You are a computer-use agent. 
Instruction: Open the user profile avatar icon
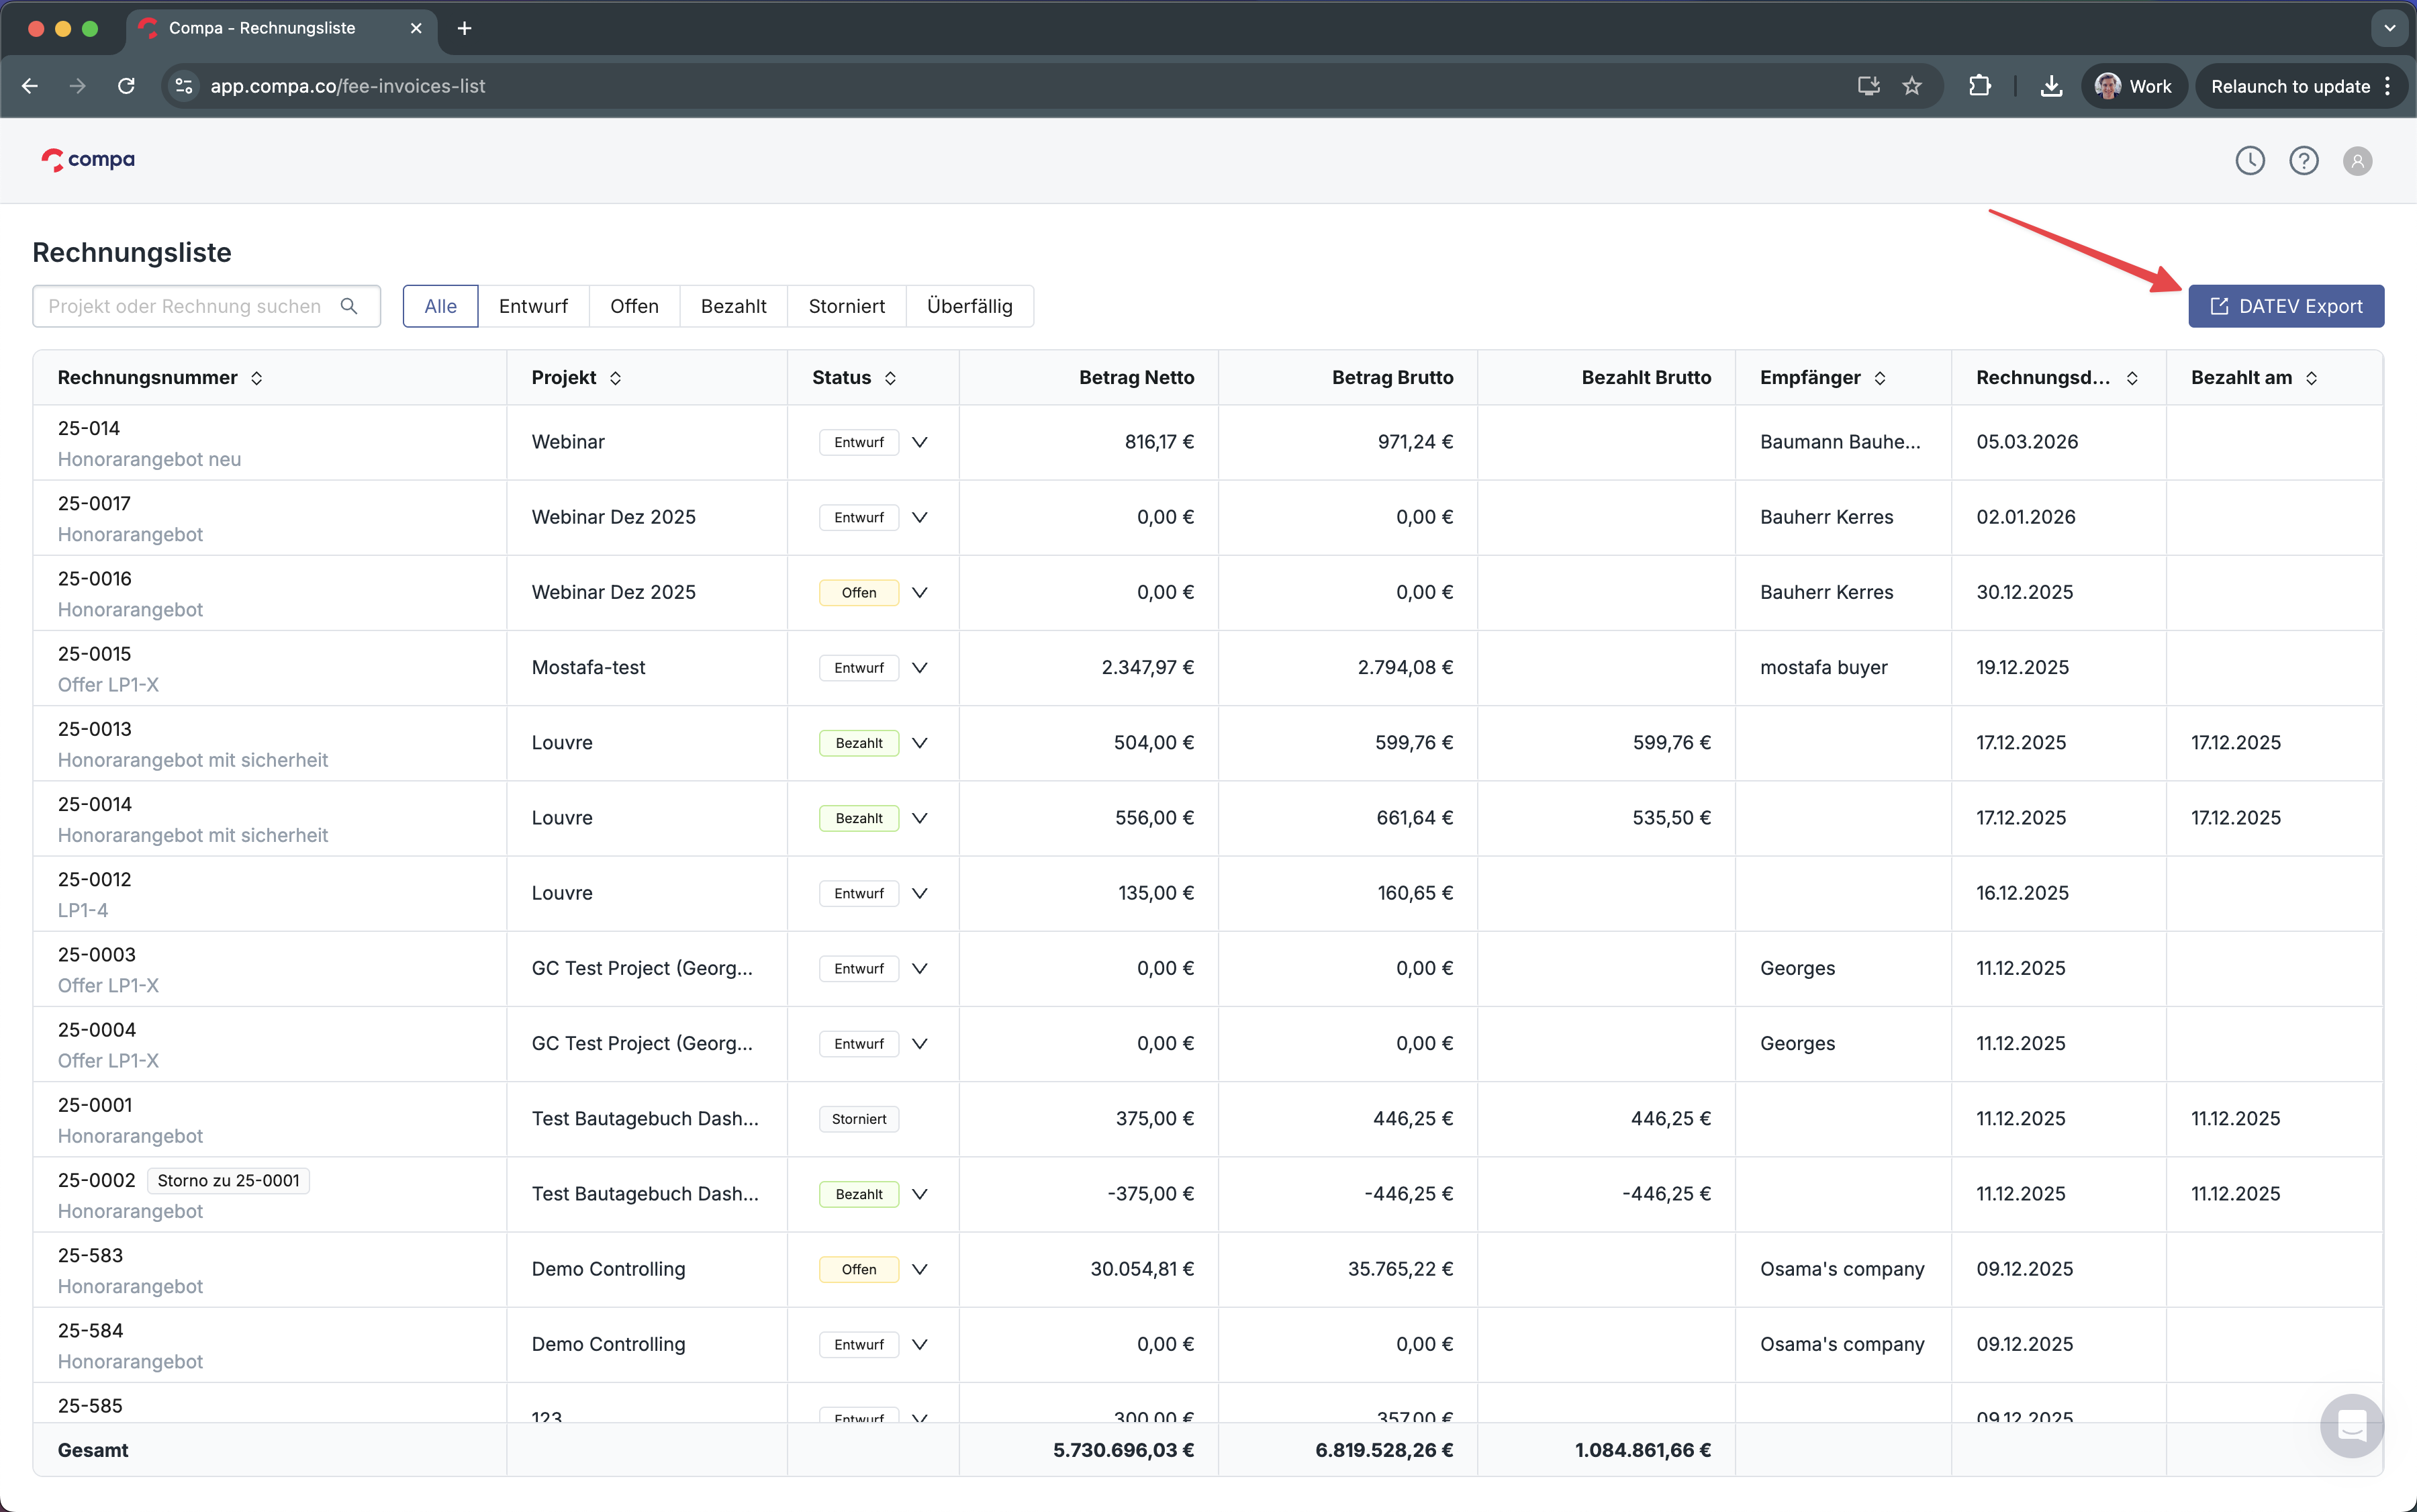pyautogui.click(x=2357, y=161)
